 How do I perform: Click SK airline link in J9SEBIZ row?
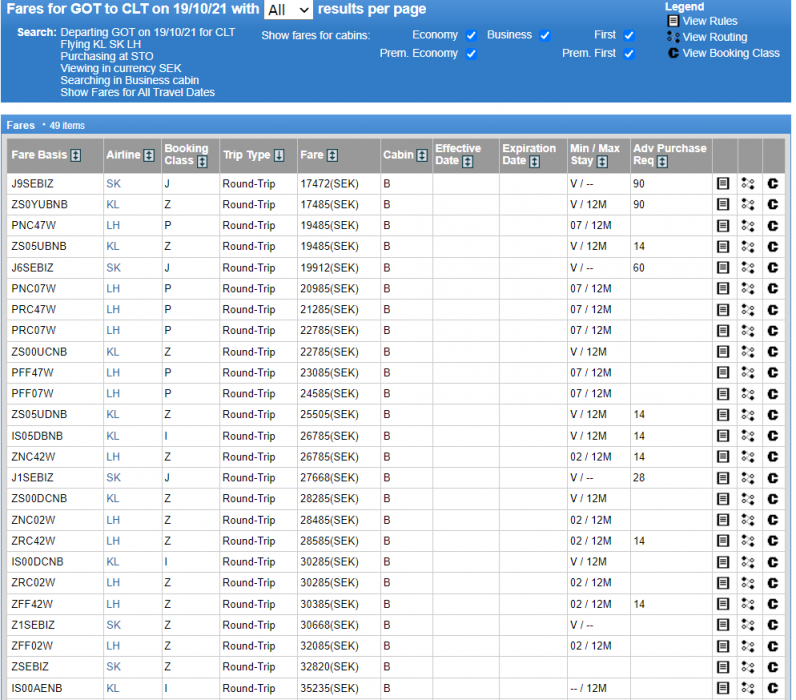tap(112, 184)
